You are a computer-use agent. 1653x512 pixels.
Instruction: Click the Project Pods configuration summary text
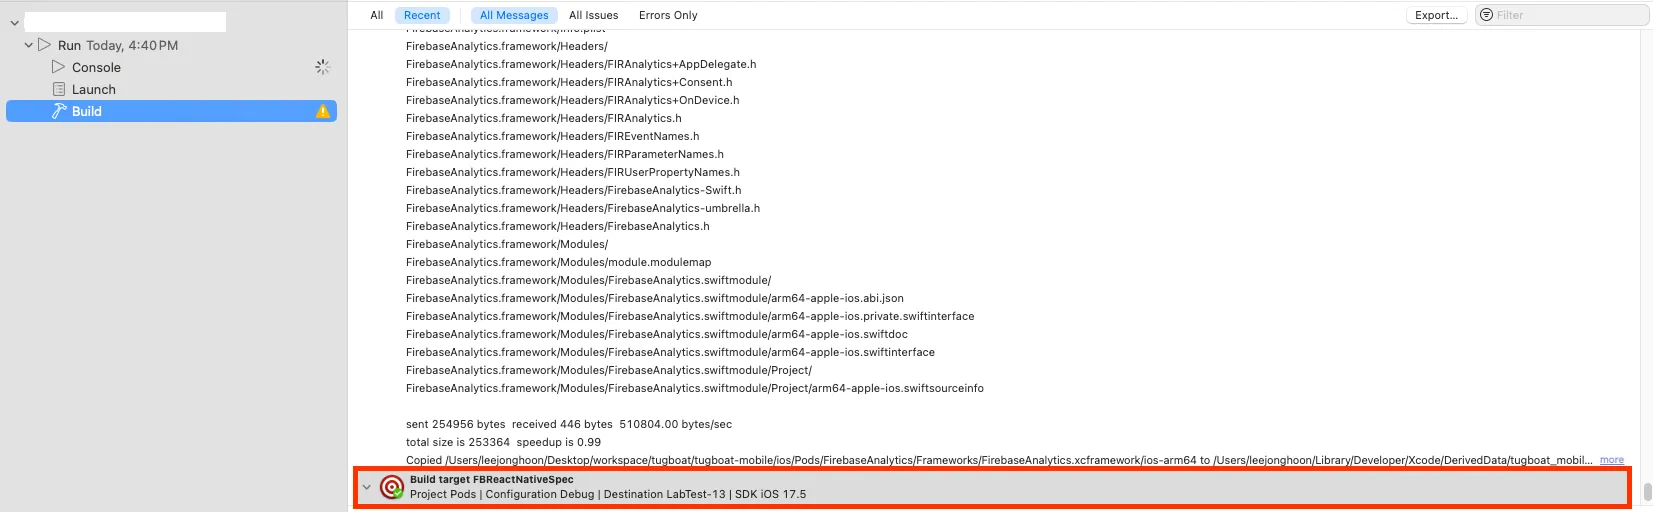click(608, 494)
